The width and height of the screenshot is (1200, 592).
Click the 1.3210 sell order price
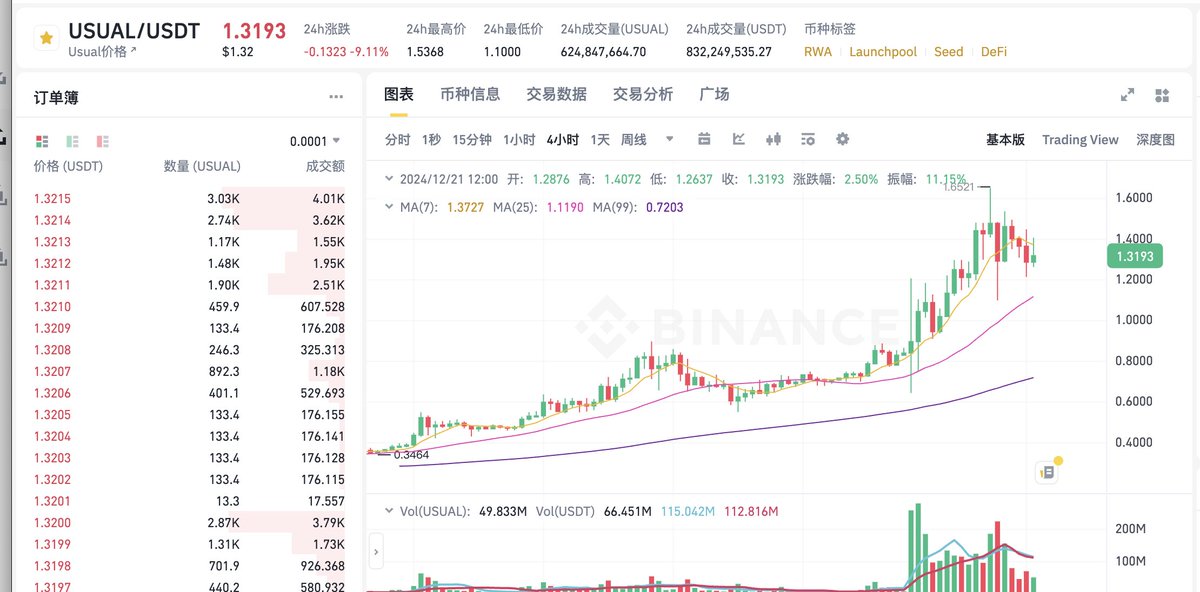(52, 306)
